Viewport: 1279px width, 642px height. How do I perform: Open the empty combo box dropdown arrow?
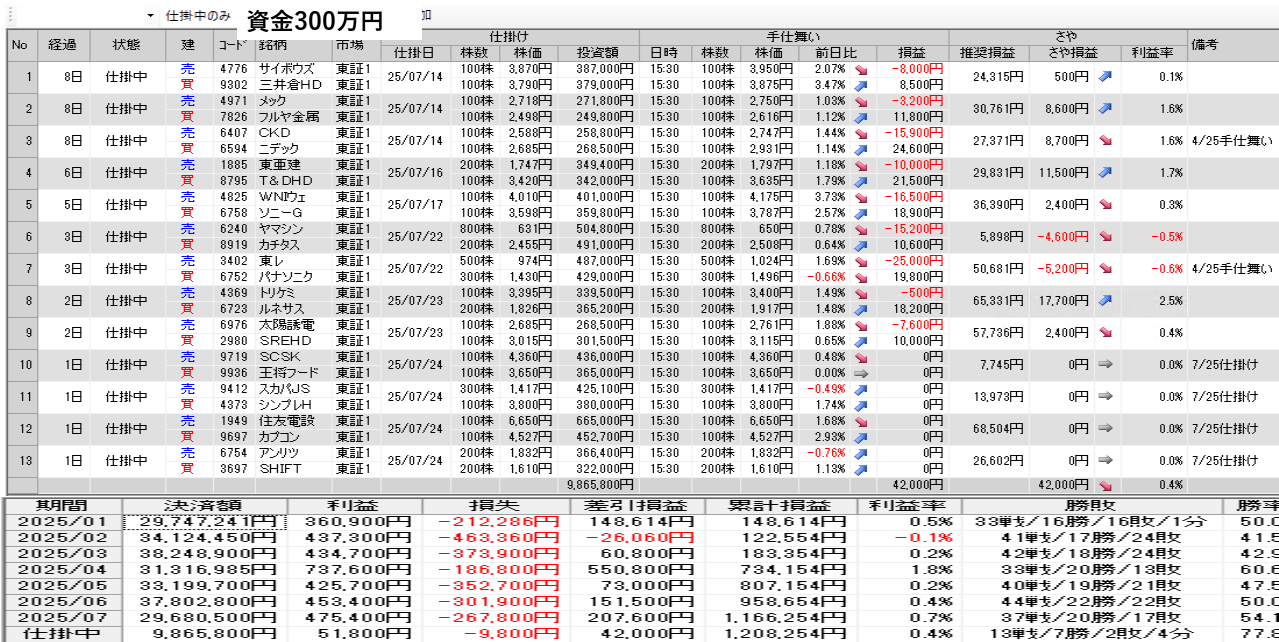point(150,16)
